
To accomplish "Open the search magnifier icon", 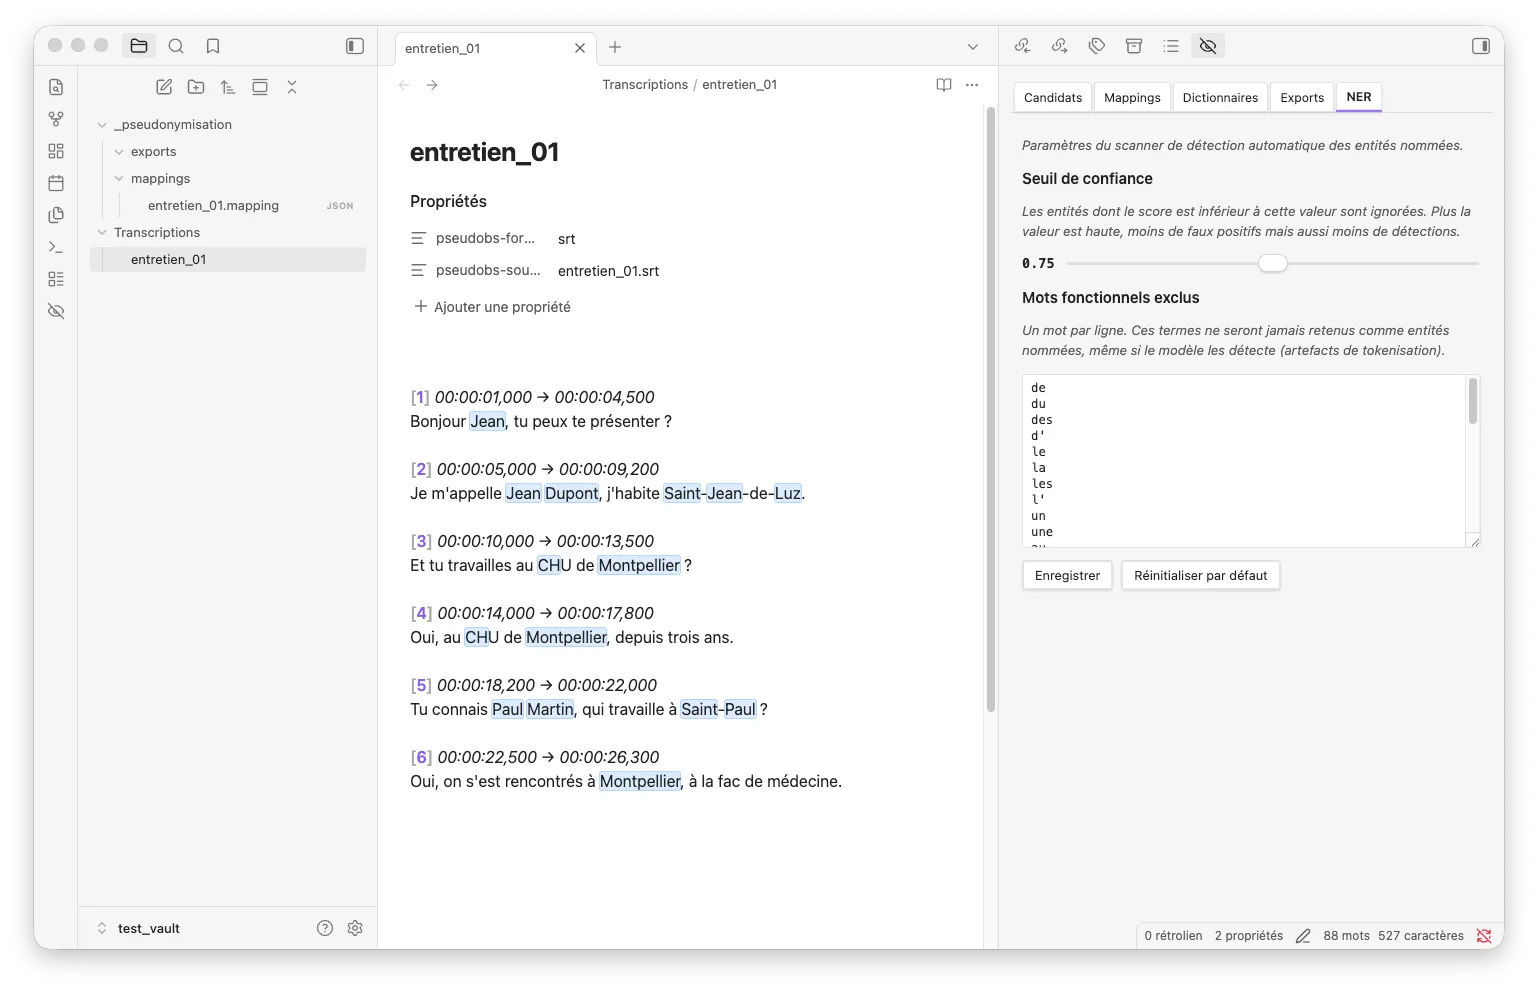I will [176, 46].
